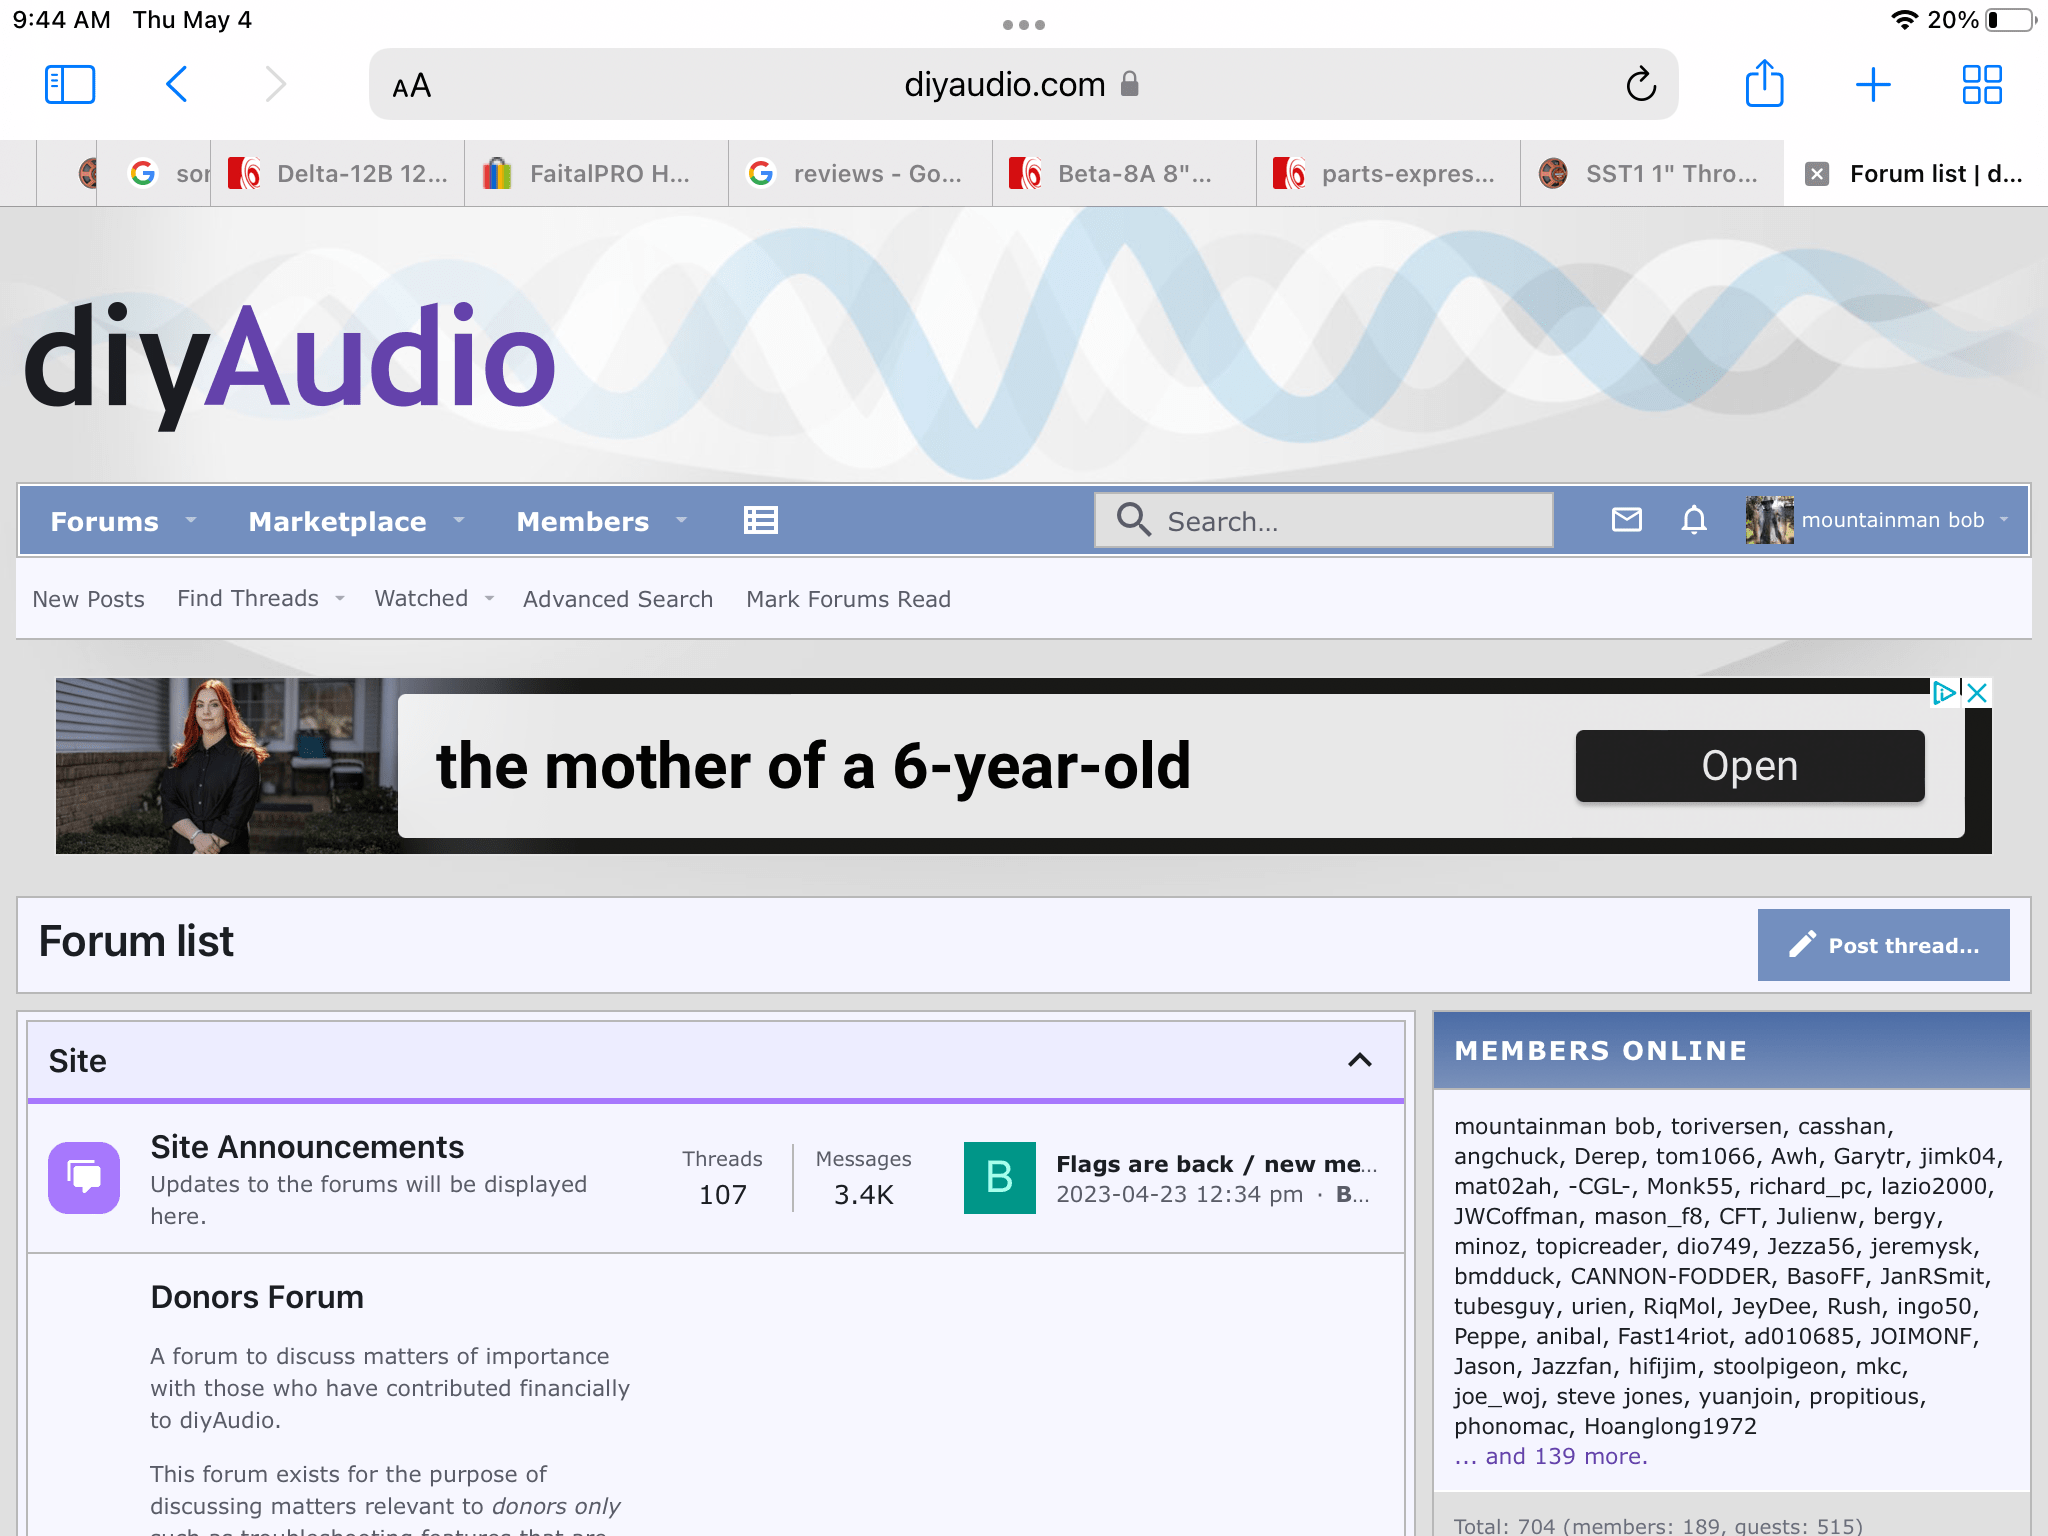
Task: Open the Safari share sheet
Action: click(1764, 83)
